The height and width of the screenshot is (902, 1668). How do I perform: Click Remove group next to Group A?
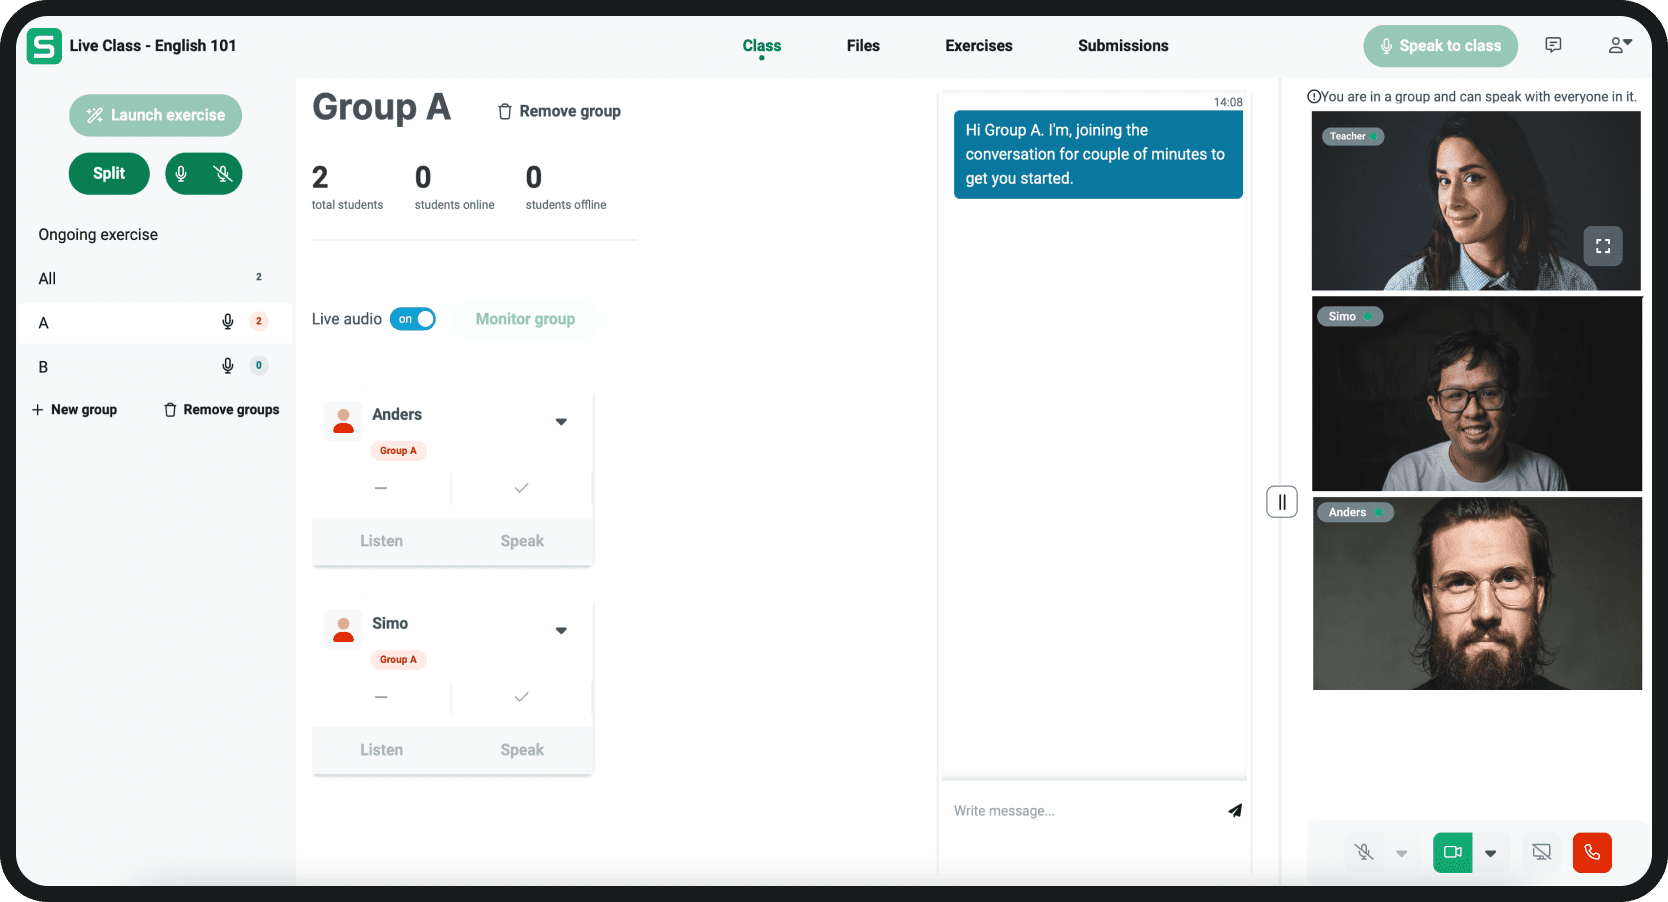(559, 111)
